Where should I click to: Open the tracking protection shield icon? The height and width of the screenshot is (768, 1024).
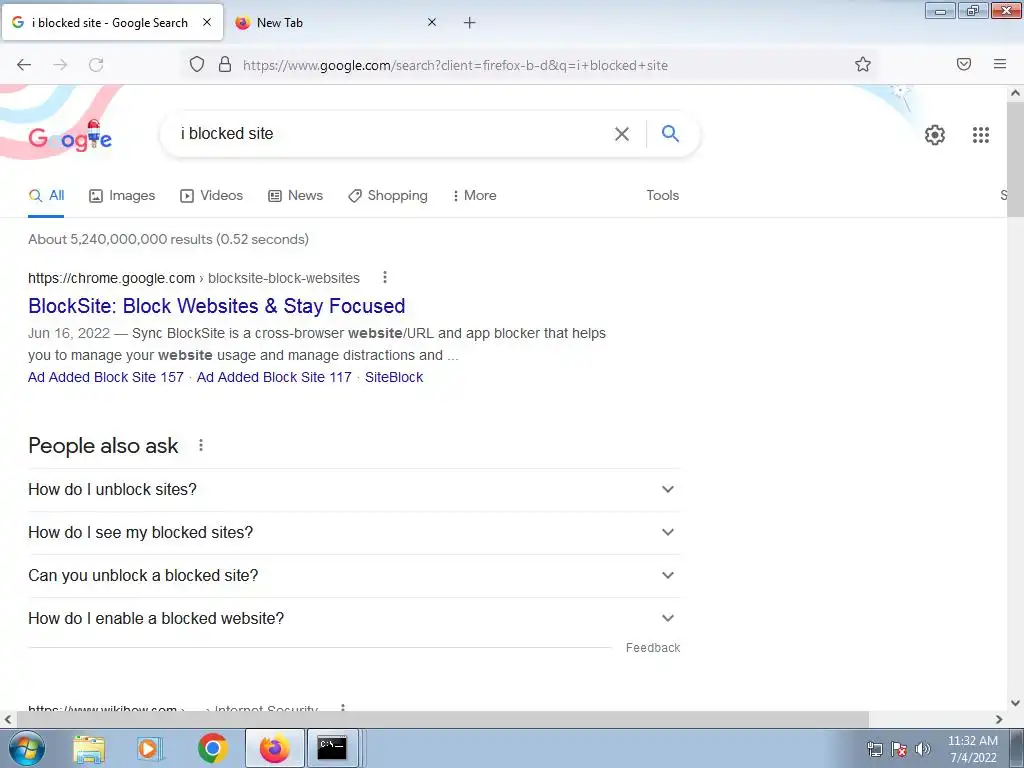197,64
